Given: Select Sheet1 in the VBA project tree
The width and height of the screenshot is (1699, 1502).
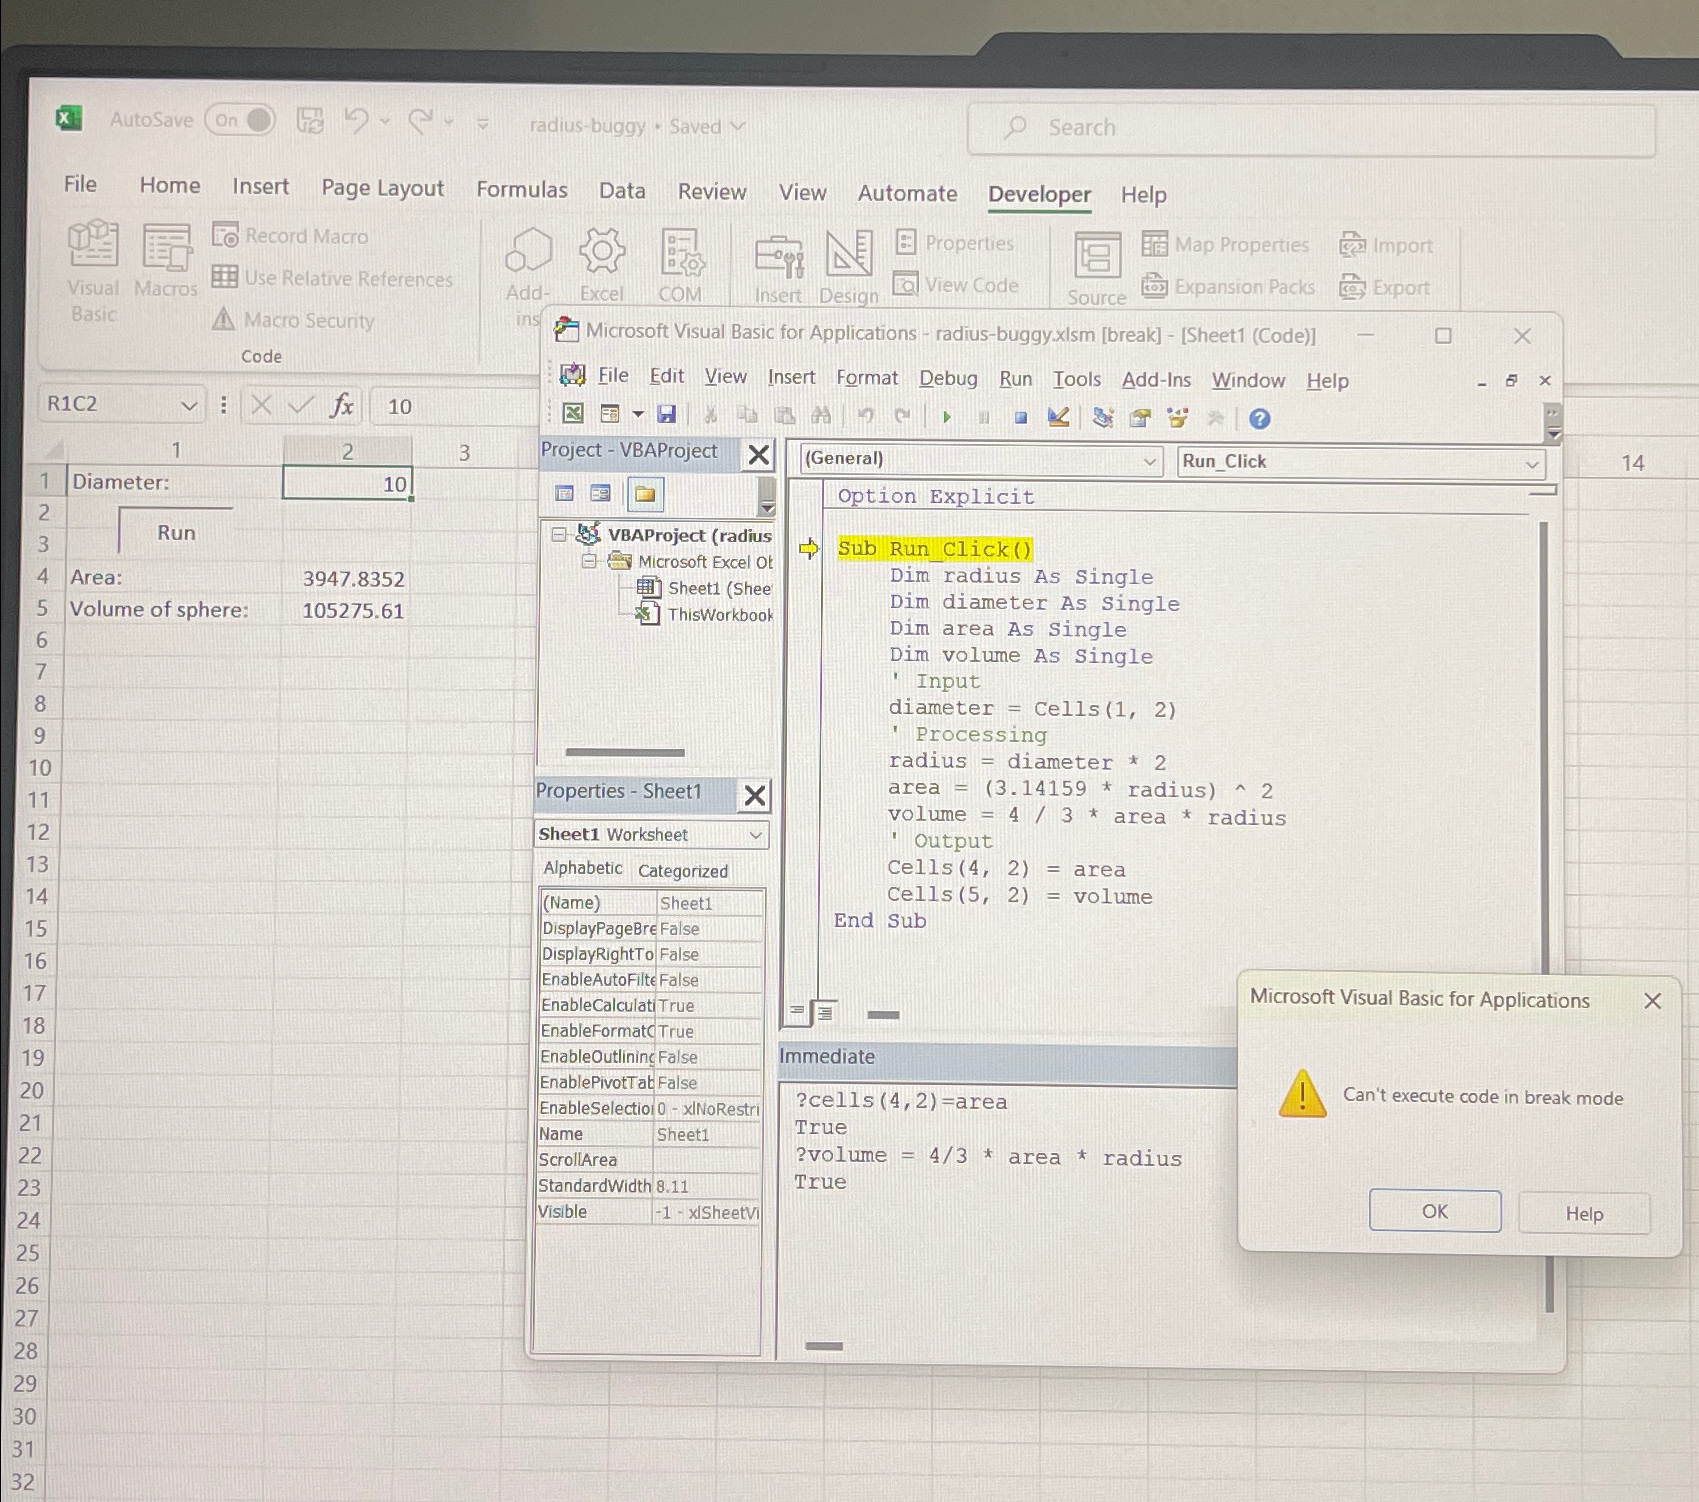Looking at the screenshot, I should [x=706, y=588].
